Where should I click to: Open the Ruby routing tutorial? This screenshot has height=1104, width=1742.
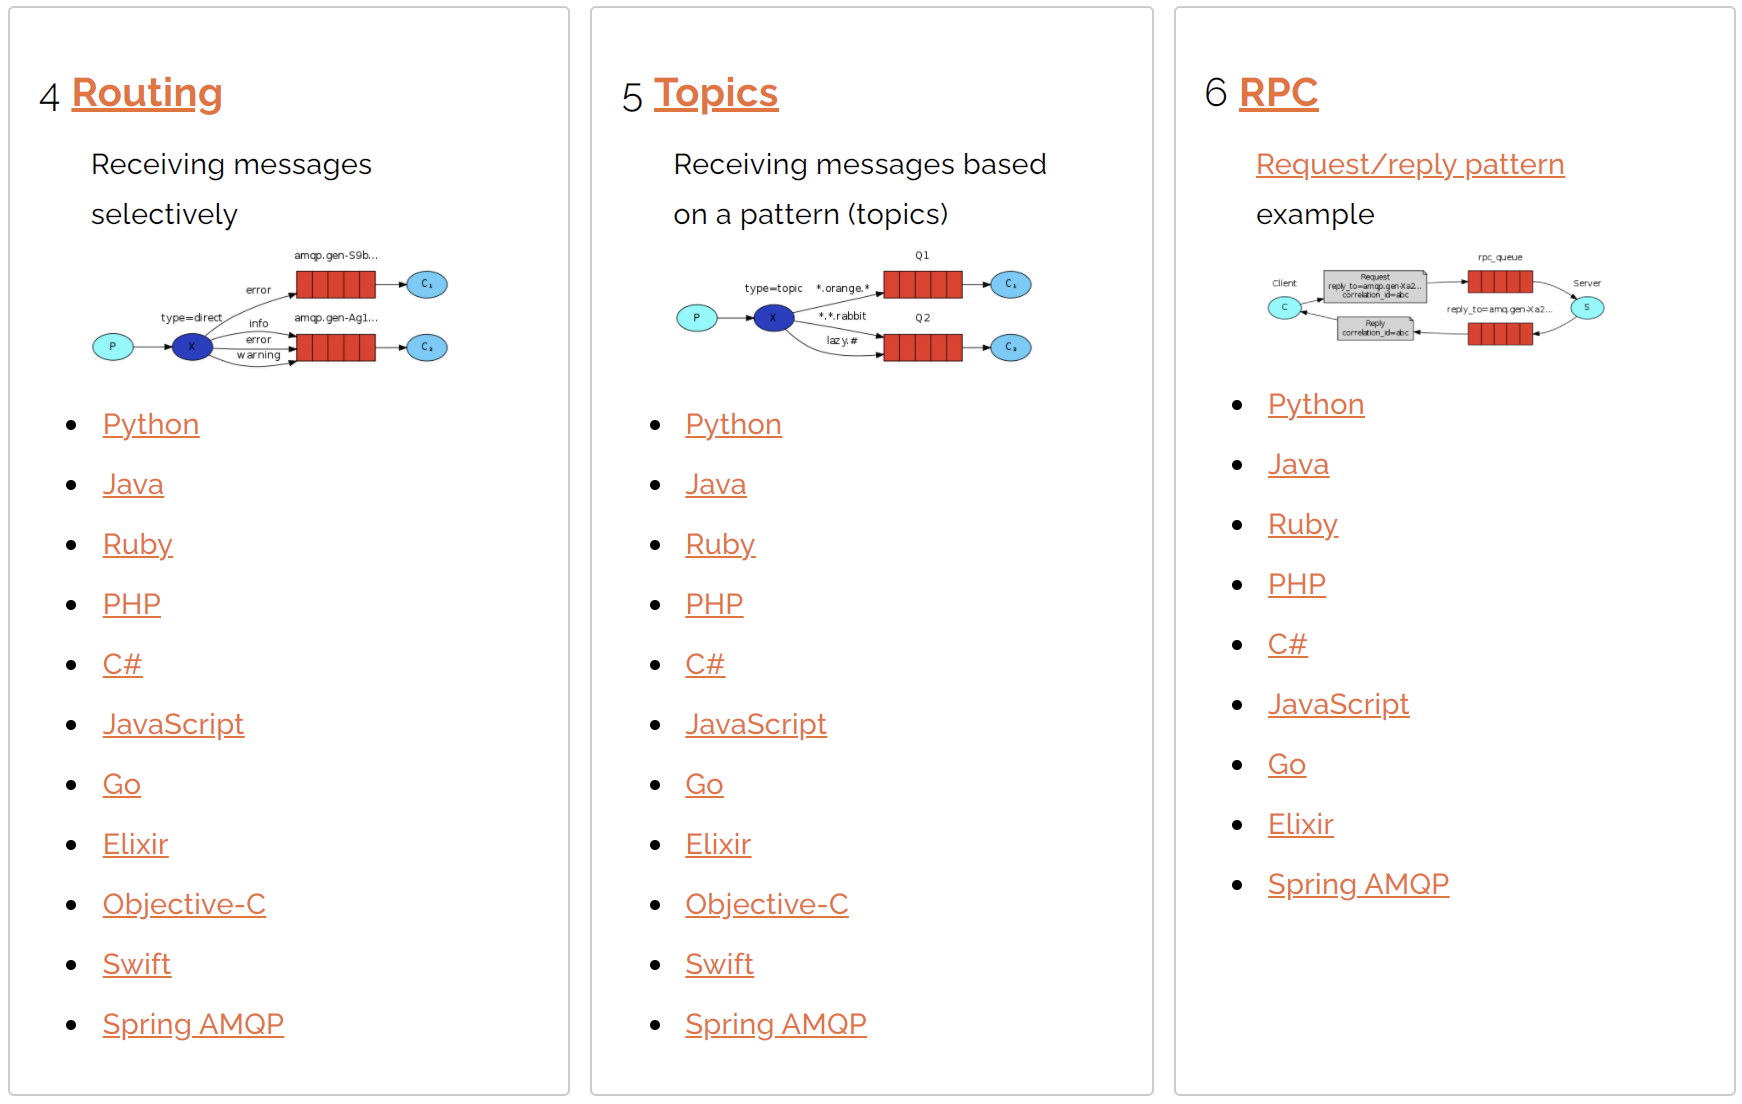(x=137, y=544)
